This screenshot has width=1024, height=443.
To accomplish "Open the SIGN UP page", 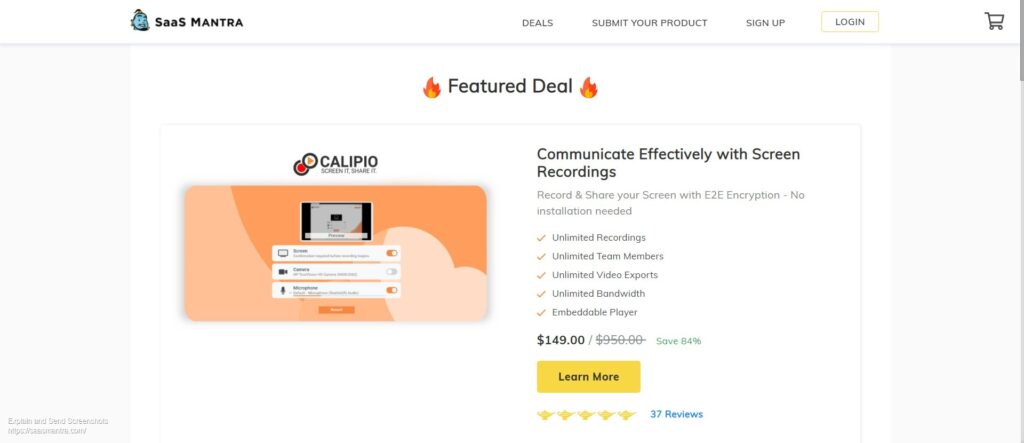I will (x=765, y=23).
